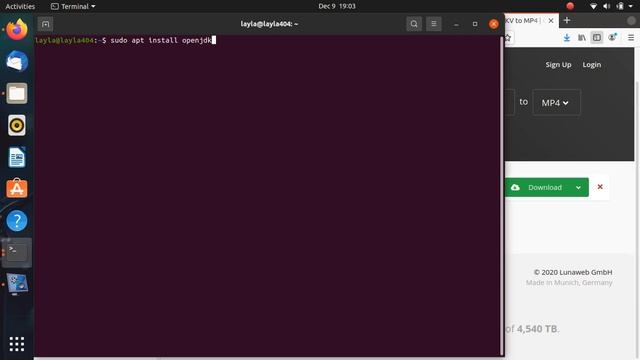Expand the MP4 format dropdown
640x360 pixels.
[556, 103]
